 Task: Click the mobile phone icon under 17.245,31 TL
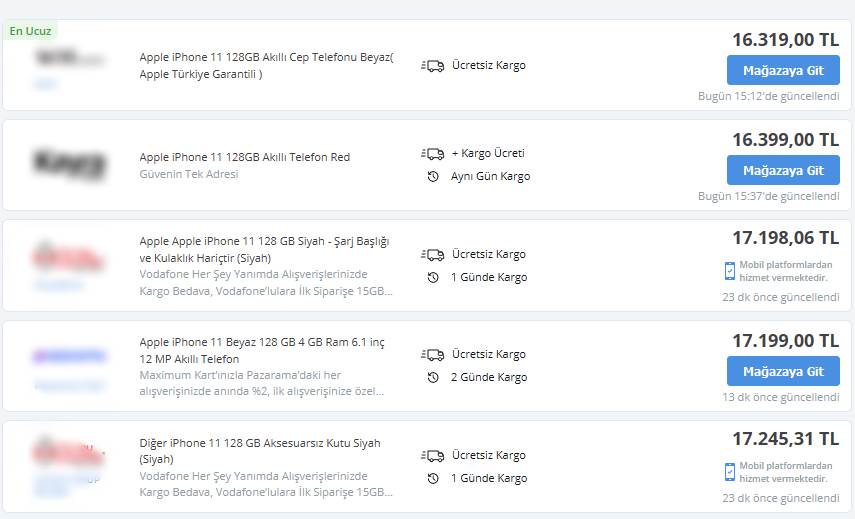pos(730,472)
